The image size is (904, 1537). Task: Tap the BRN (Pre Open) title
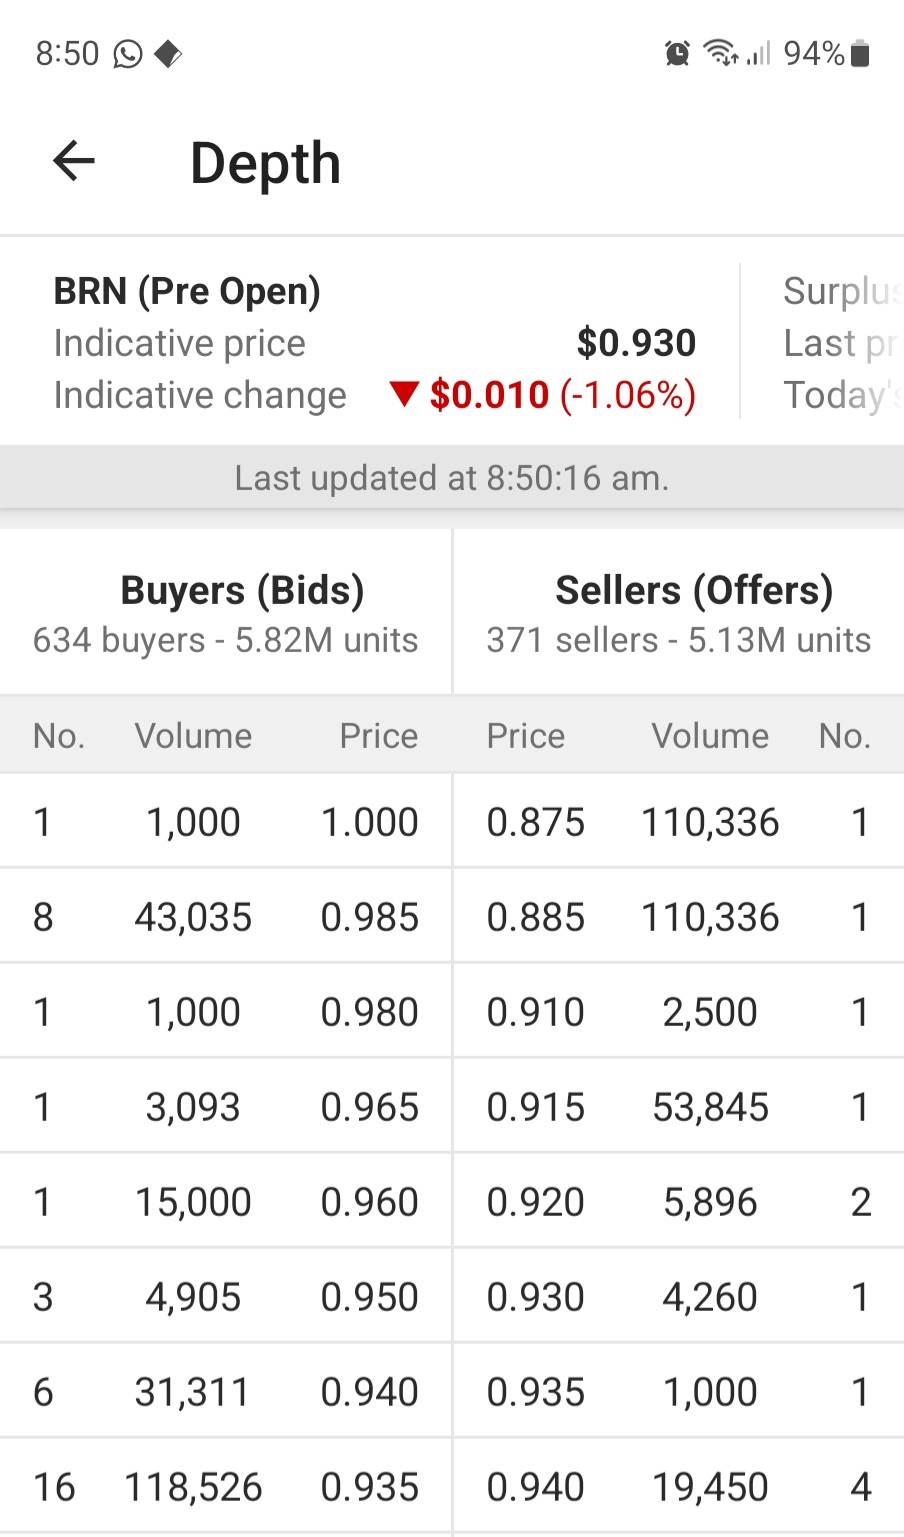[187, 291]
